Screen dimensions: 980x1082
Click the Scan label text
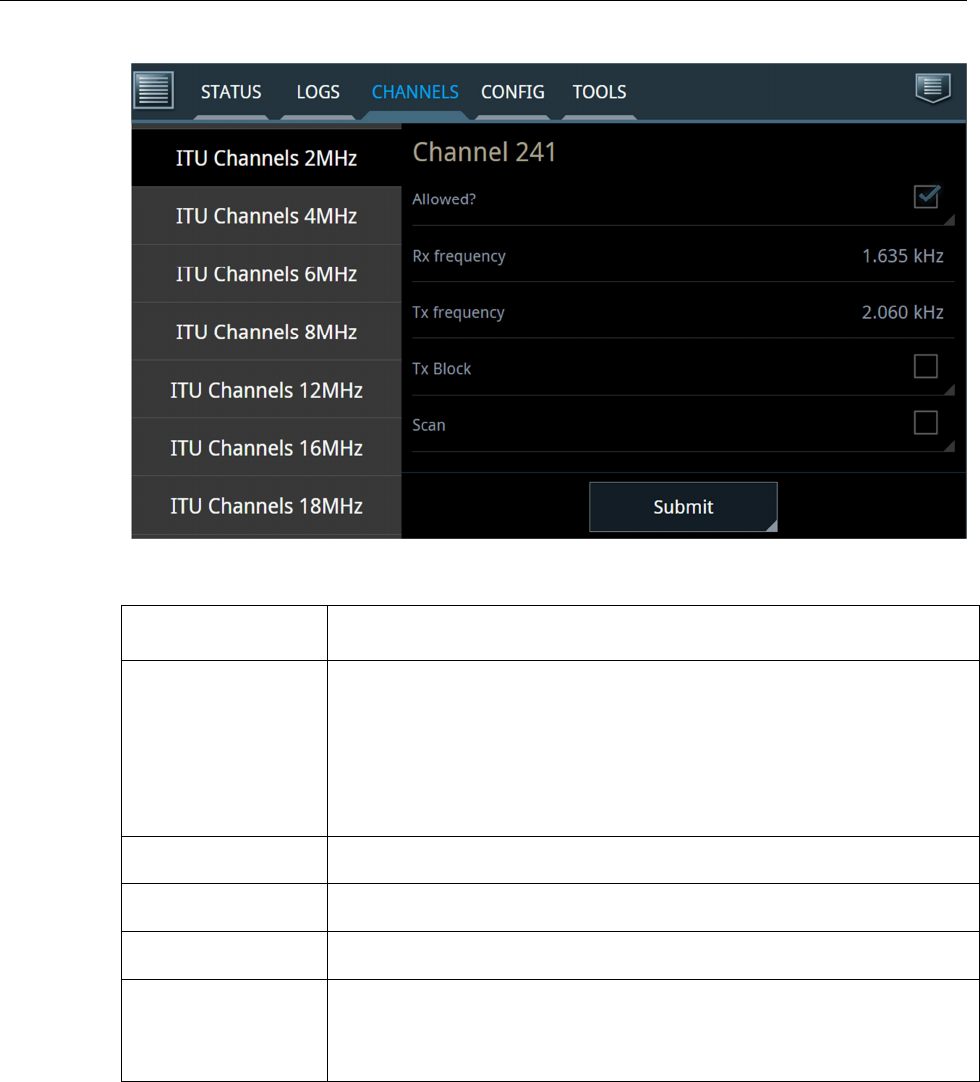click(x=429, y=425)
